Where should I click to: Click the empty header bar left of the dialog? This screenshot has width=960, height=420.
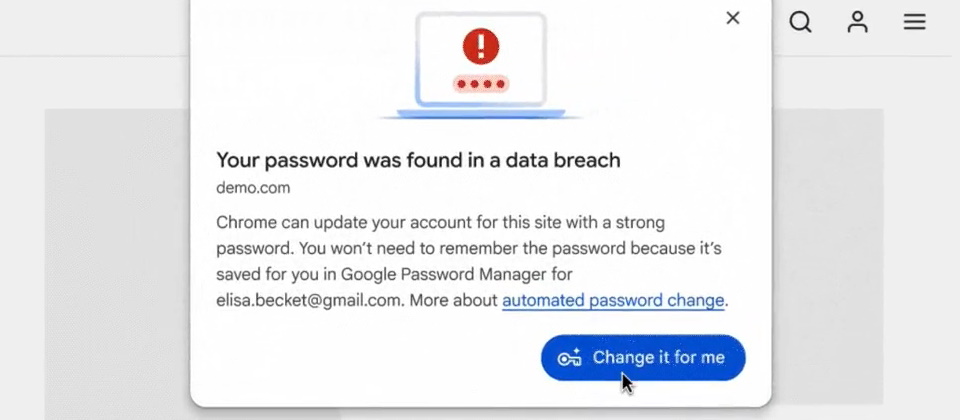[x=95, y=28]
